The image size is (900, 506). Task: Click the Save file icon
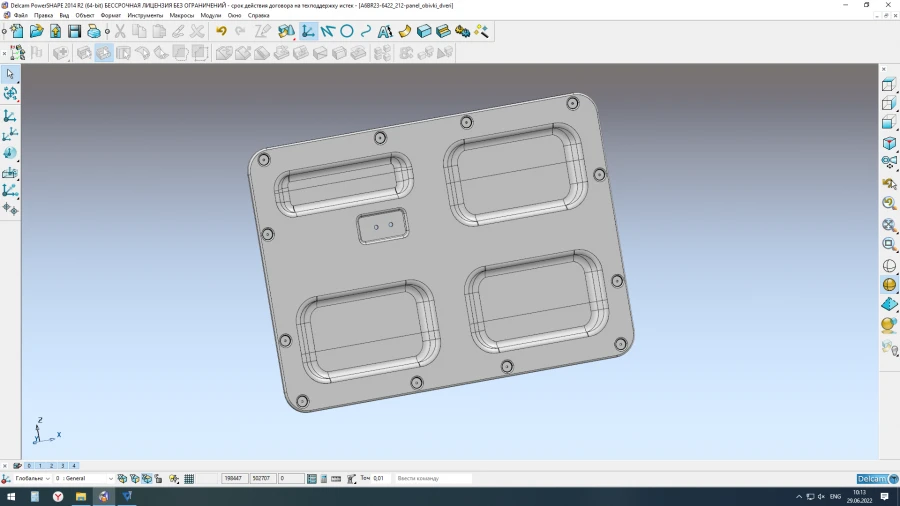point(74,31)
